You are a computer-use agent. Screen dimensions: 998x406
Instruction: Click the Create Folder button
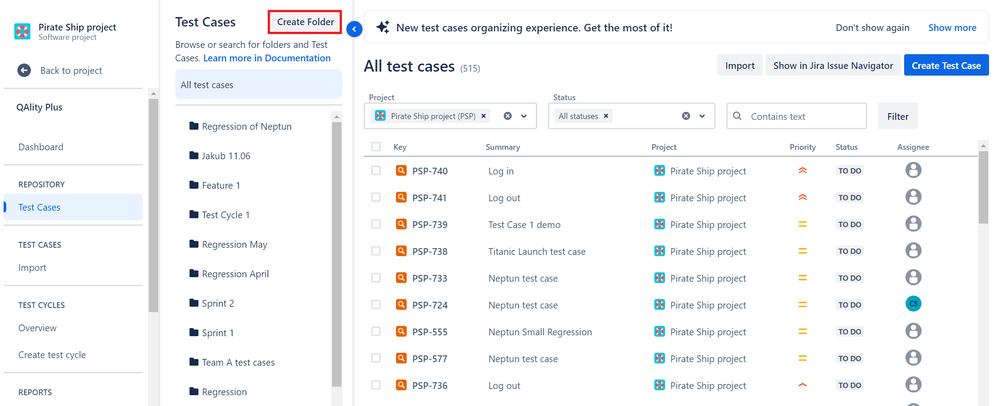click(x=306, y=22)
